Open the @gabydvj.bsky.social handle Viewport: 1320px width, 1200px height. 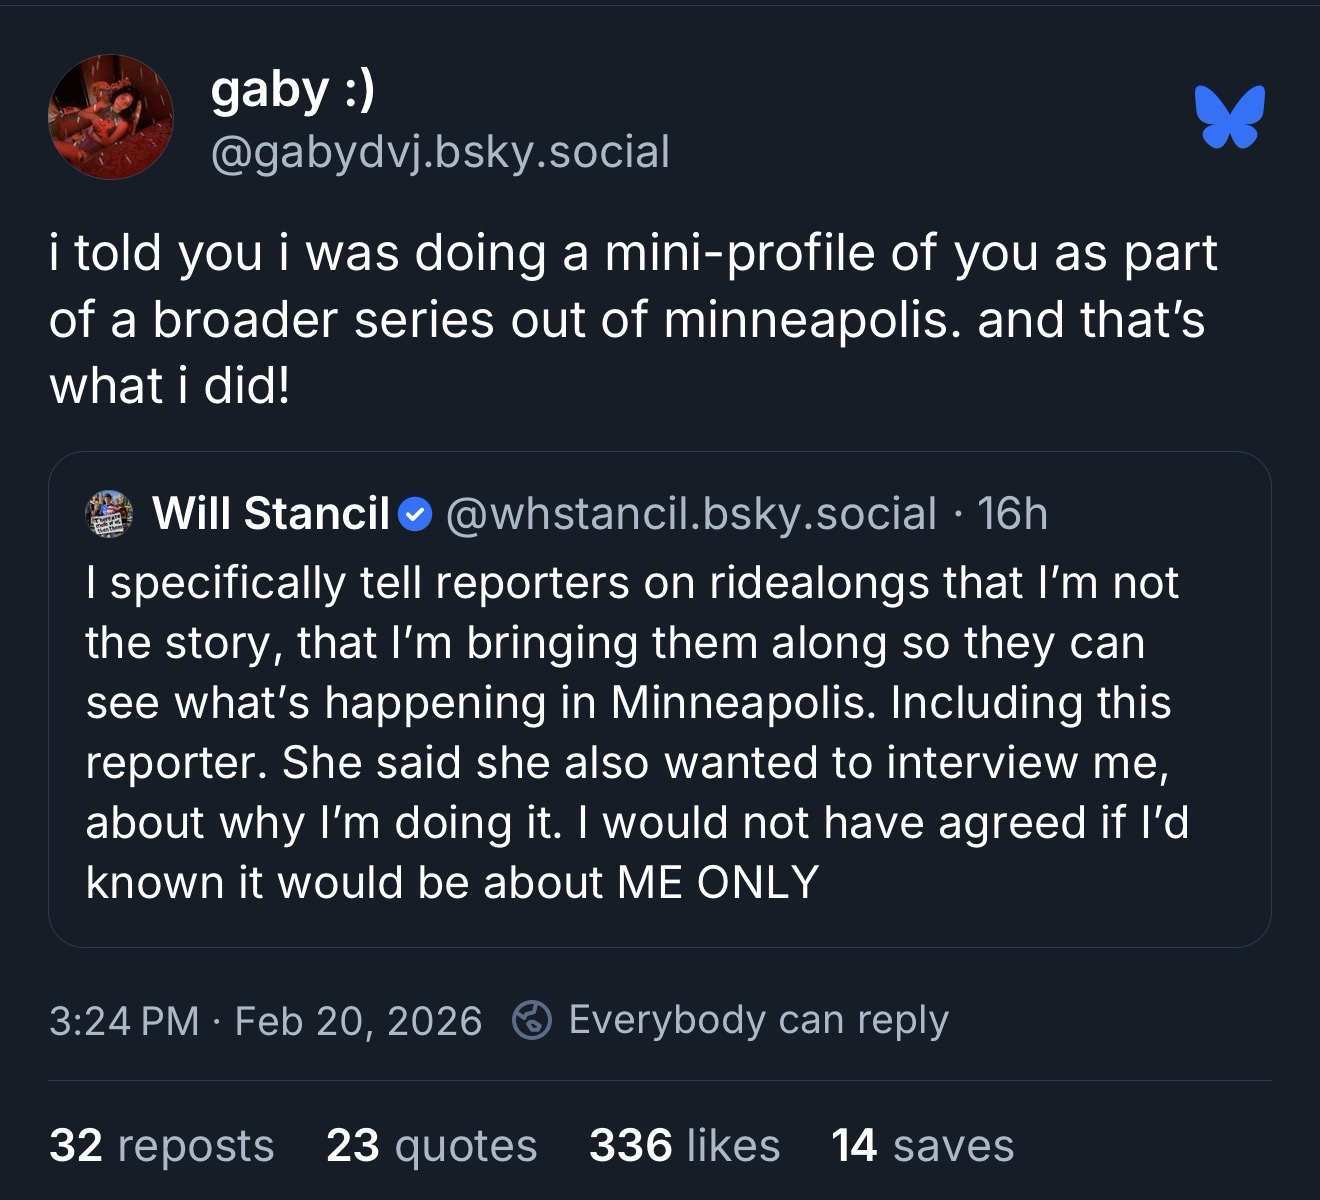point(440,152)
